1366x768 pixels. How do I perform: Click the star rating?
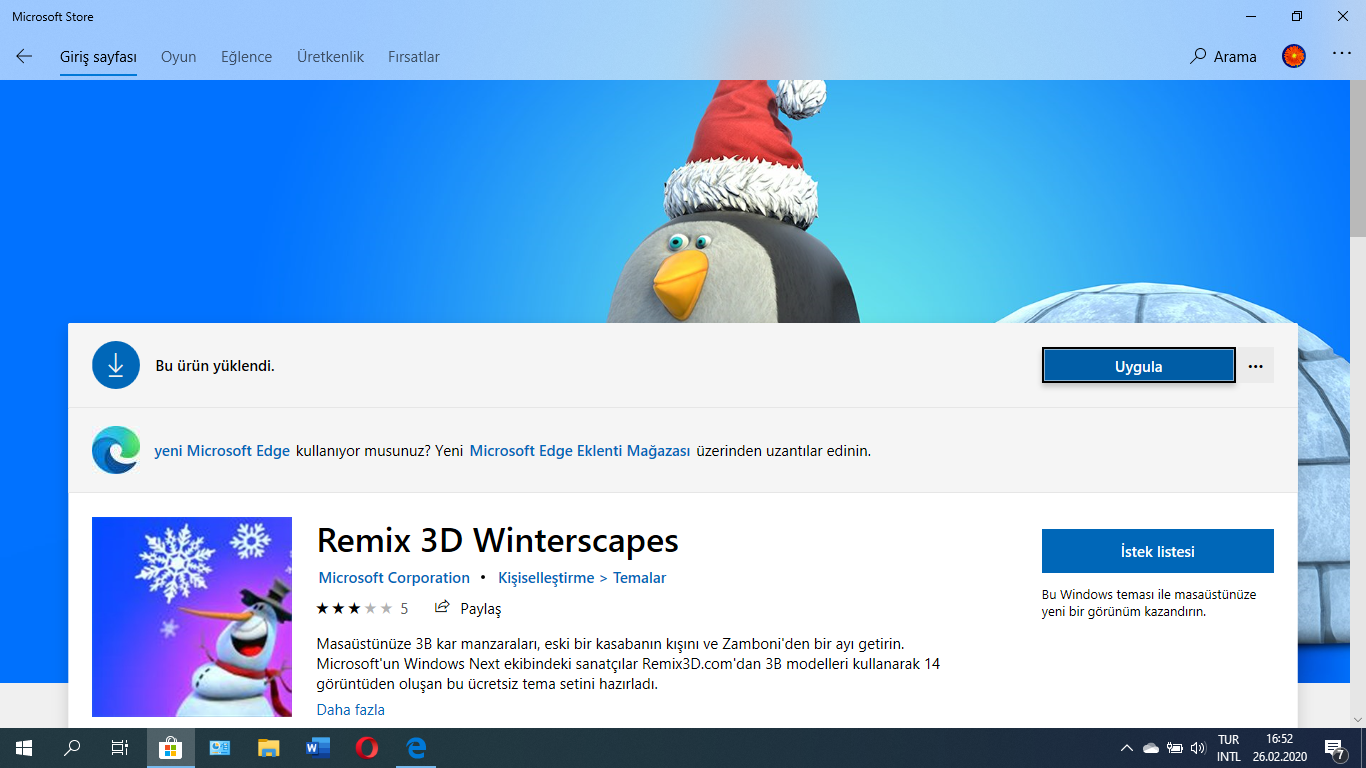[354, 608]
